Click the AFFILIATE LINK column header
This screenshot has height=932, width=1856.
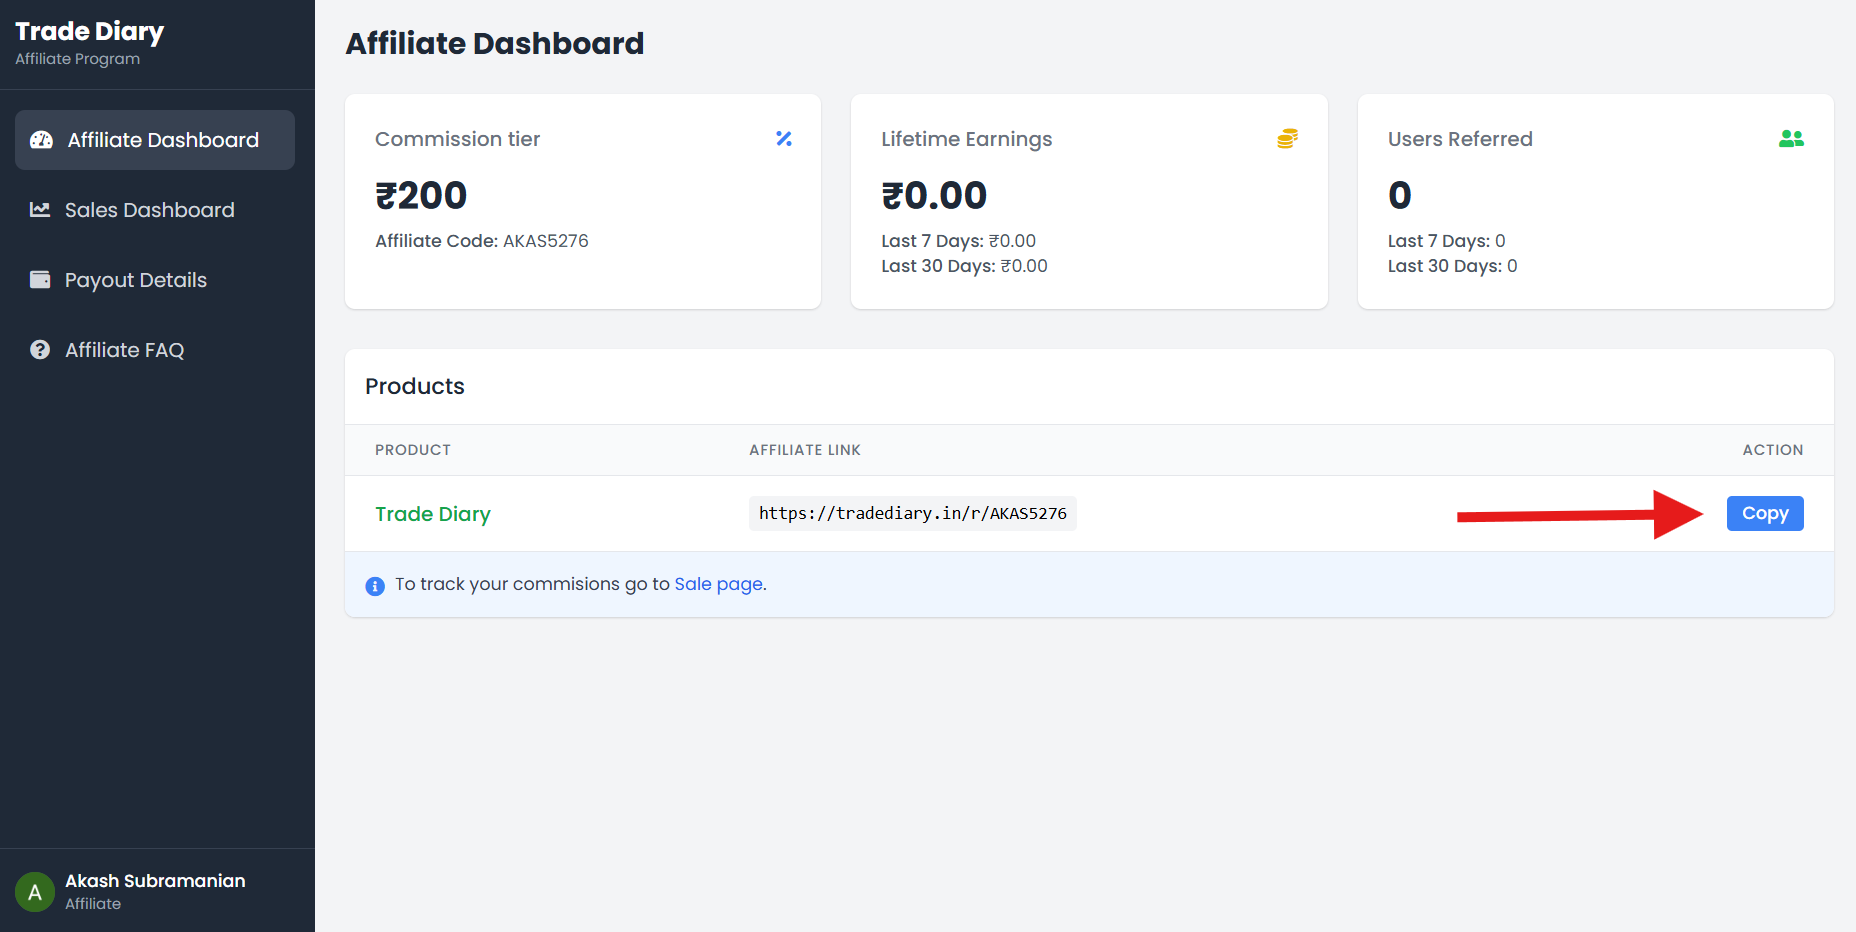click(x=805, y=450)
